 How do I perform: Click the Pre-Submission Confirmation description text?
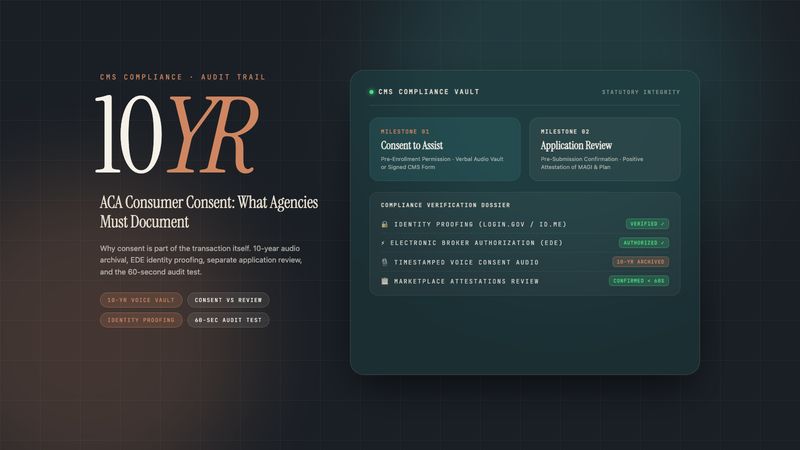pos(592,163)
